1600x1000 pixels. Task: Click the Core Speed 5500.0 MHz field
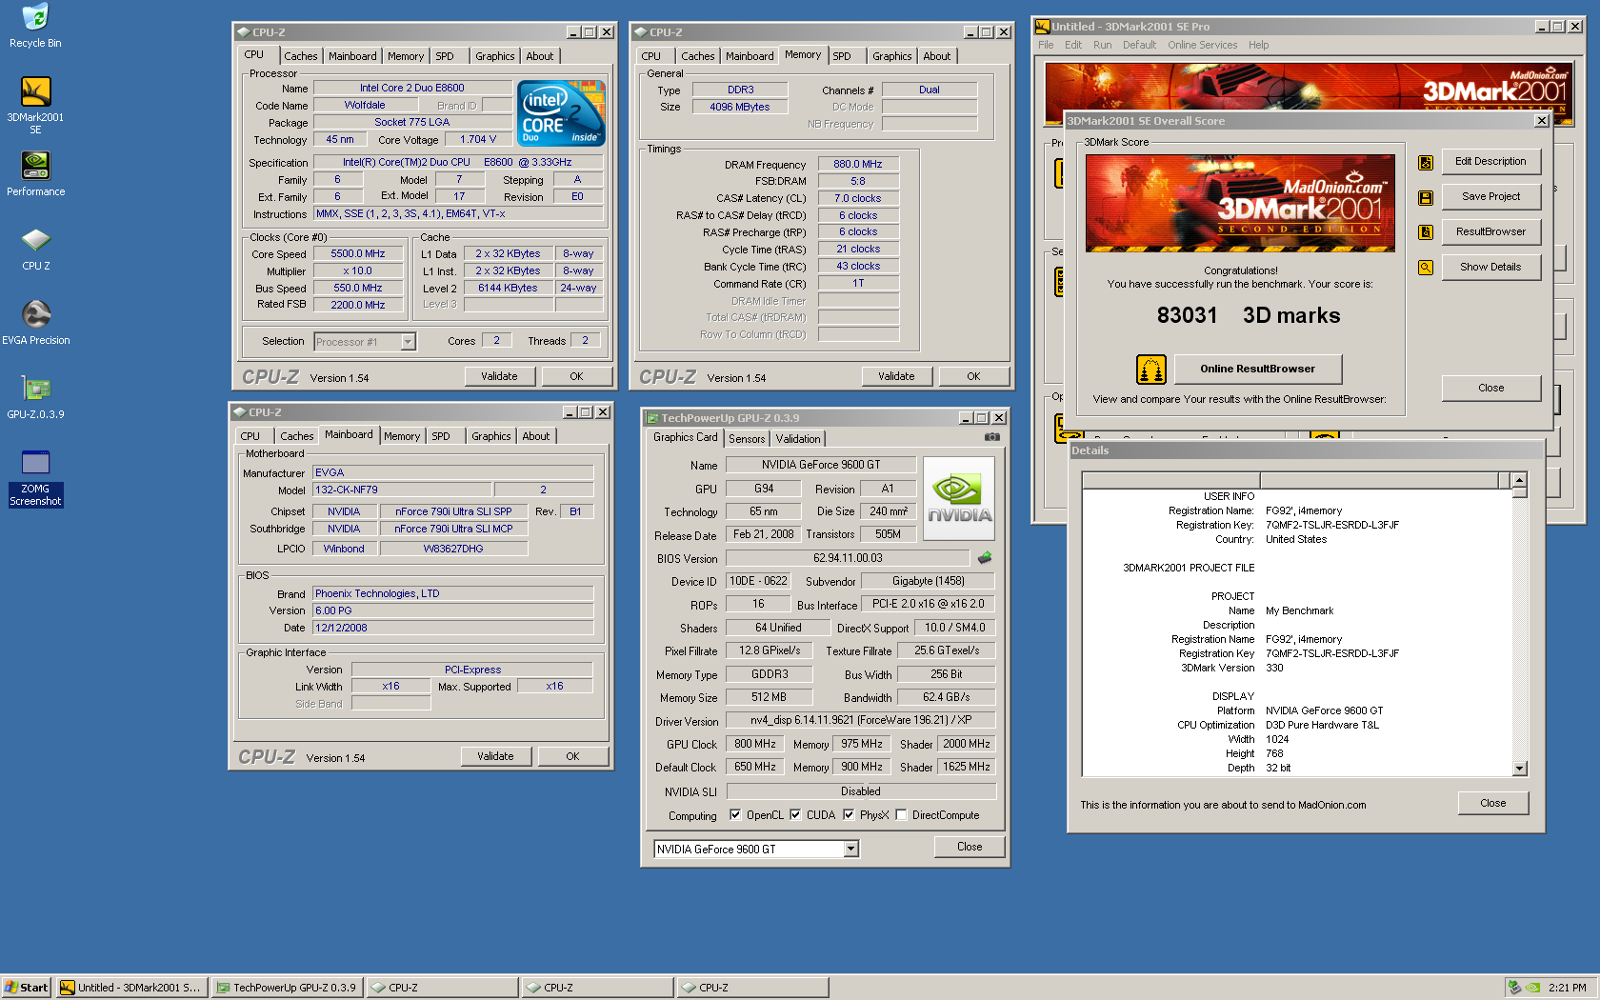coord(358,254)
